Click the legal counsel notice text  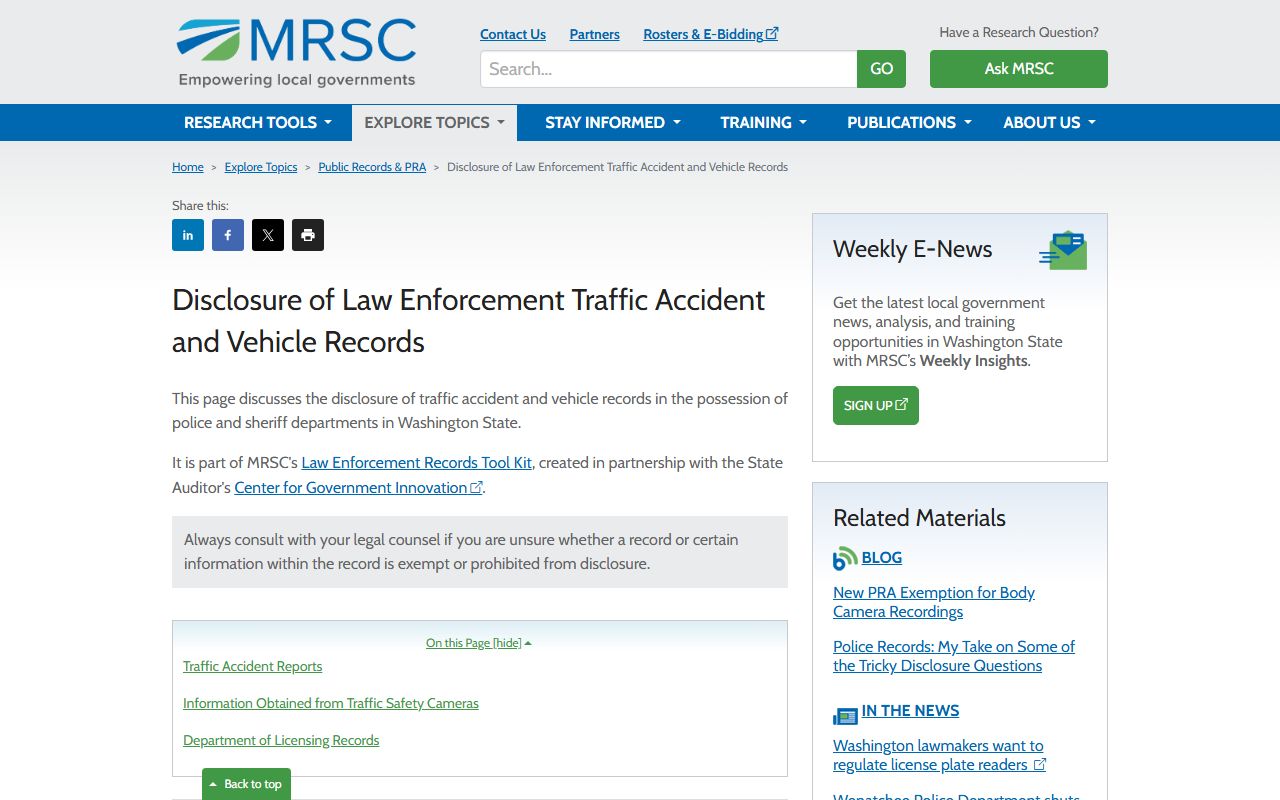coord(461,551)
